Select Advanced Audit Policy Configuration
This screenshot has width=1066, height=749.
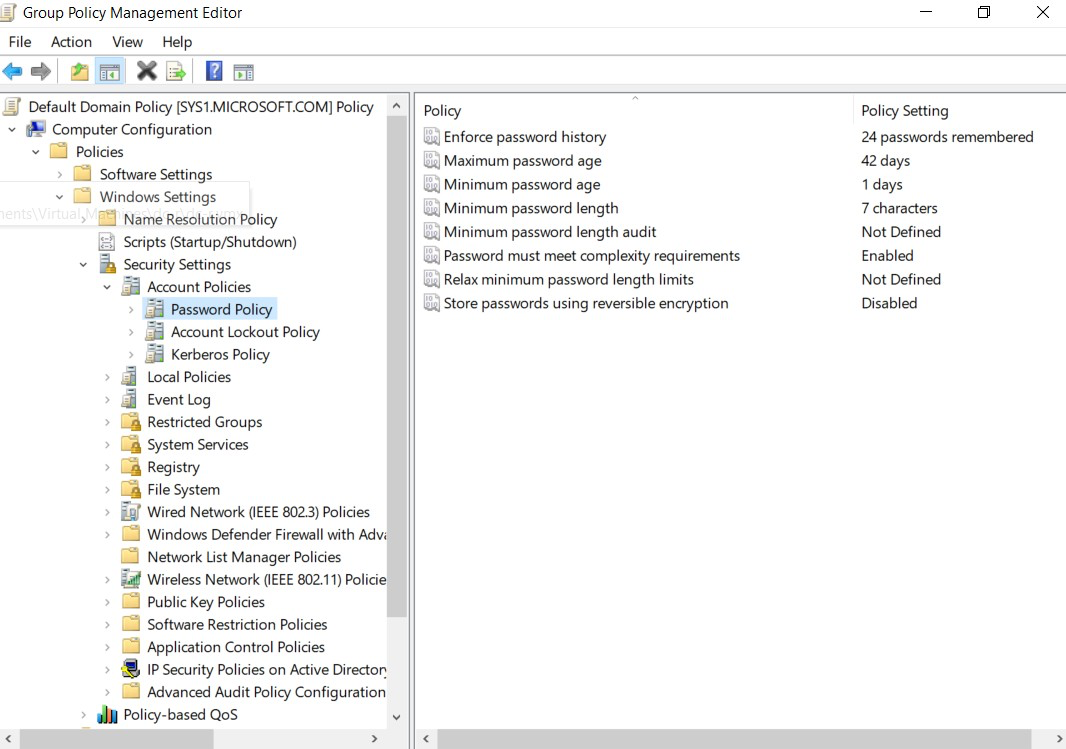266,692
